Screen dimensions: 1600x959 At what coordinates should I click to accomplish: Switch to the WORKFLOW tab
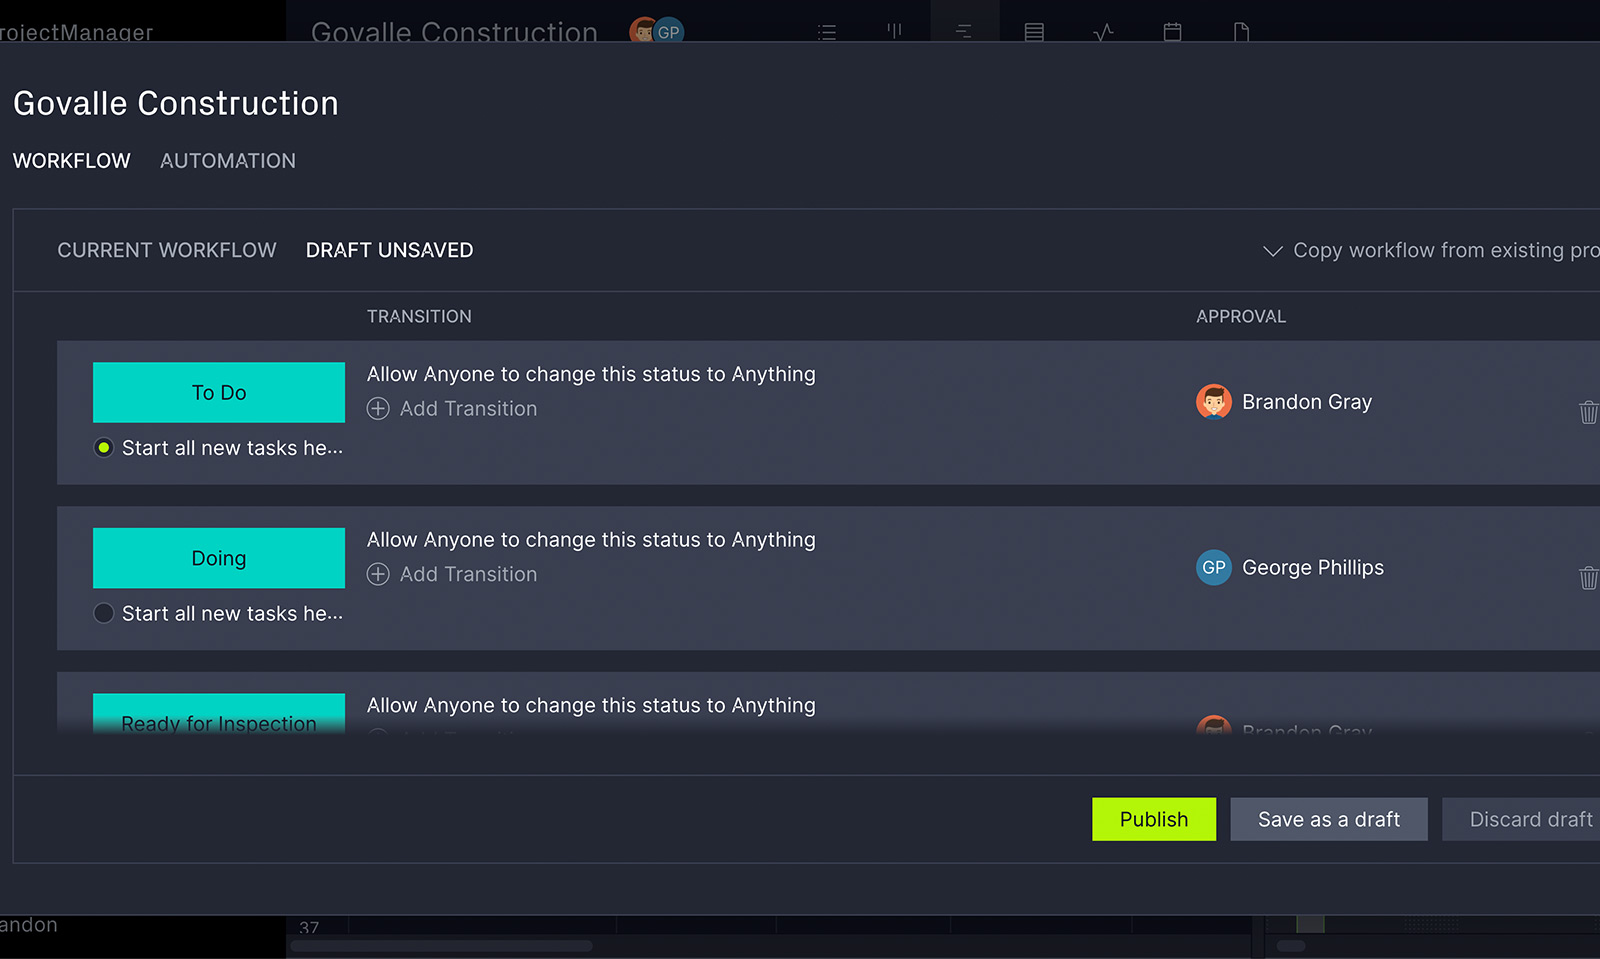(72, 161)
